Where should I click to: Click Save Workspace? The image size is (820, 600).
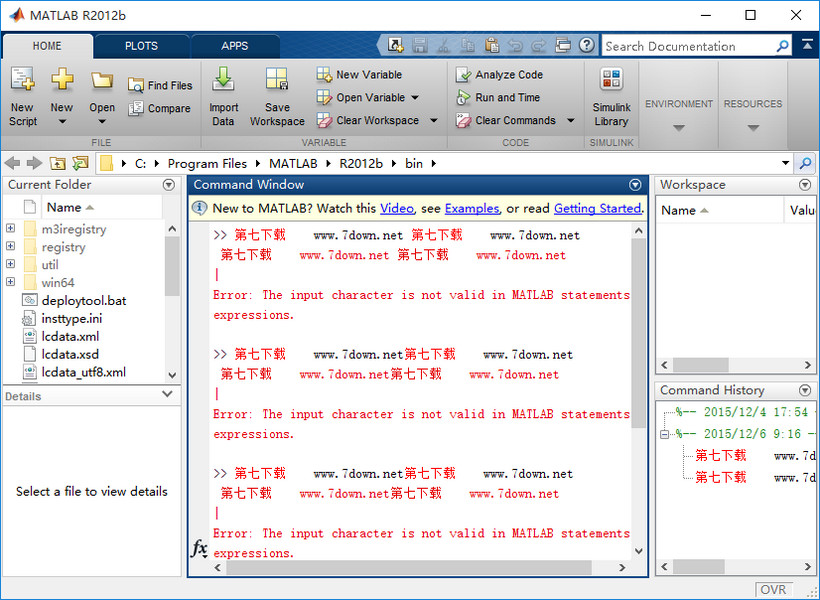(277, 96)
